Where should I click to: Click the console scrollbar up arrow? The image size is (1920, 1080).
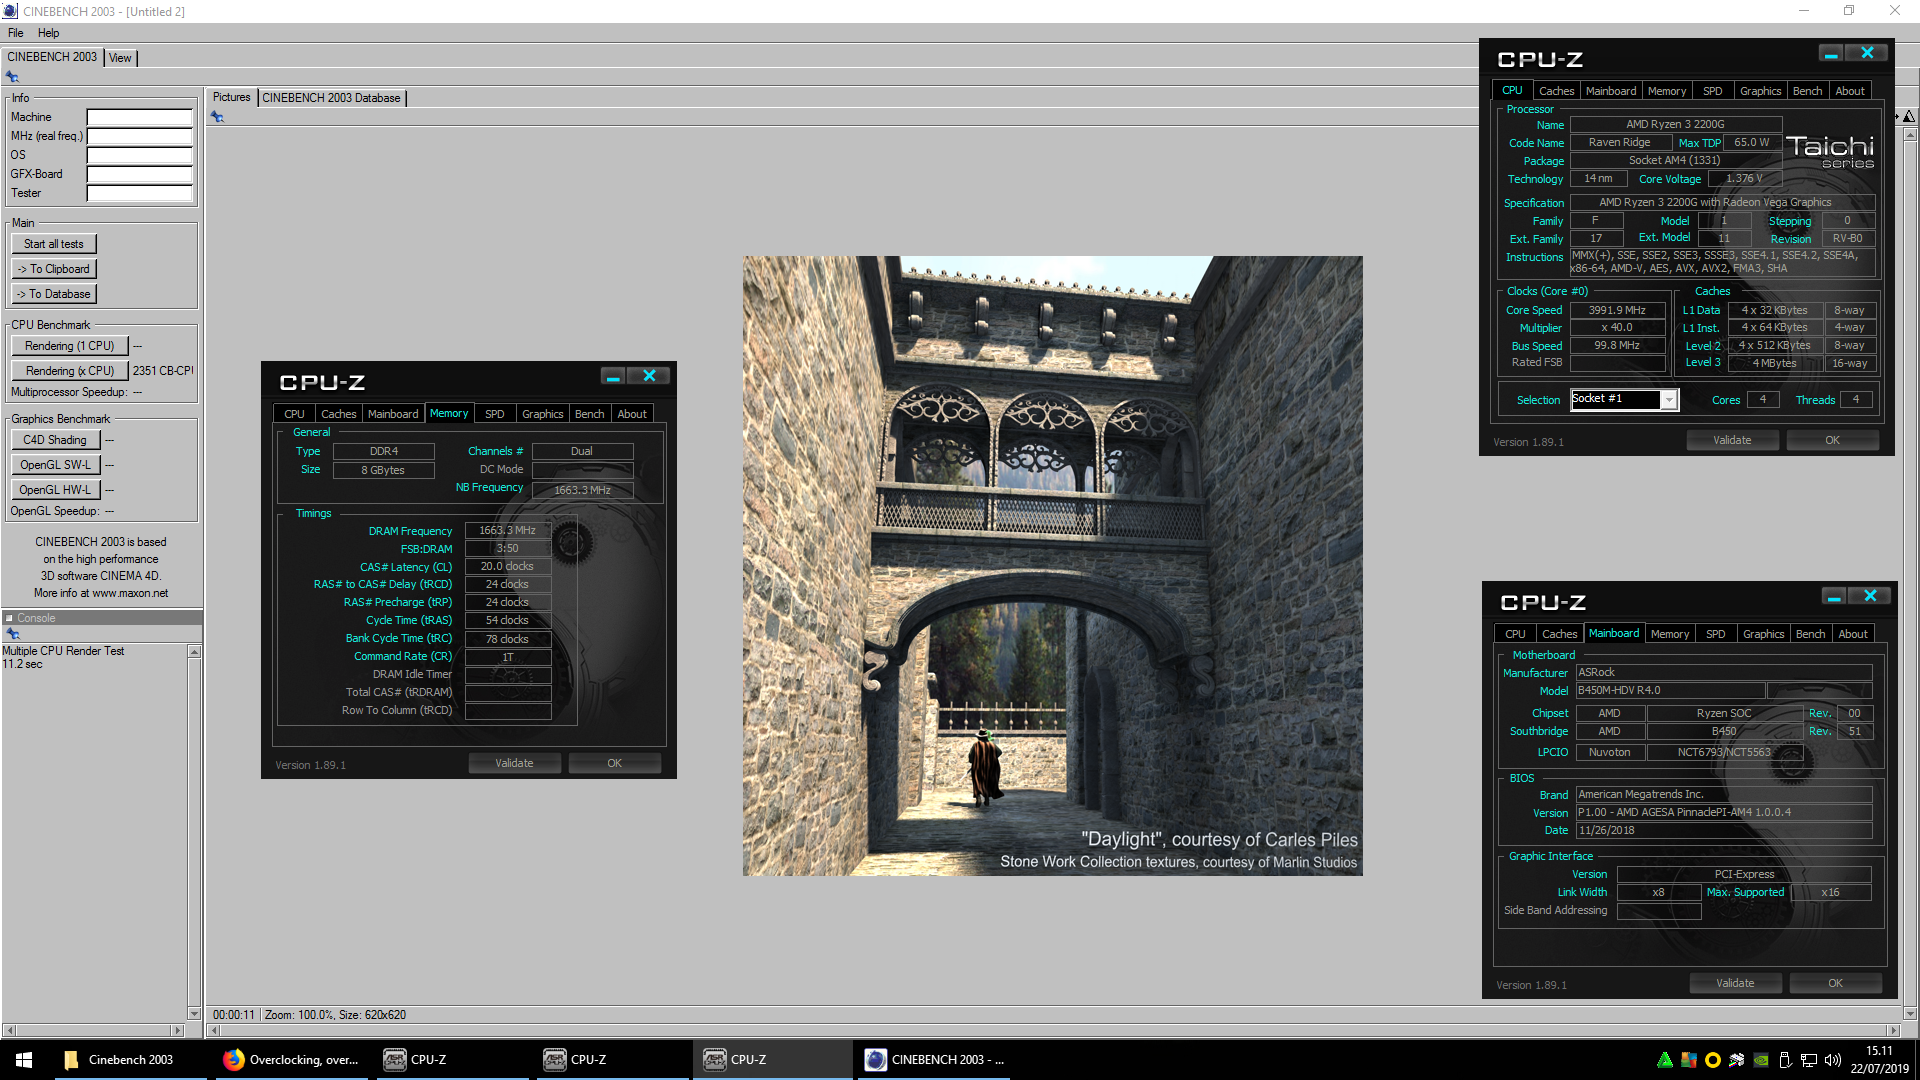194,652
